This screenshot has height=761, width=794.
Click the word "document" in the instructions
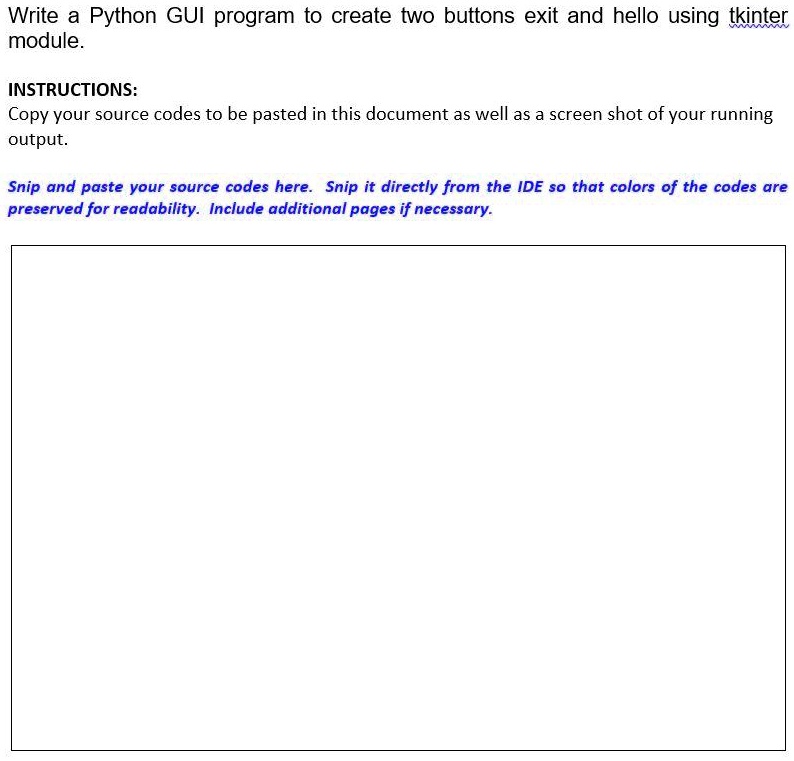click(407, 114)
